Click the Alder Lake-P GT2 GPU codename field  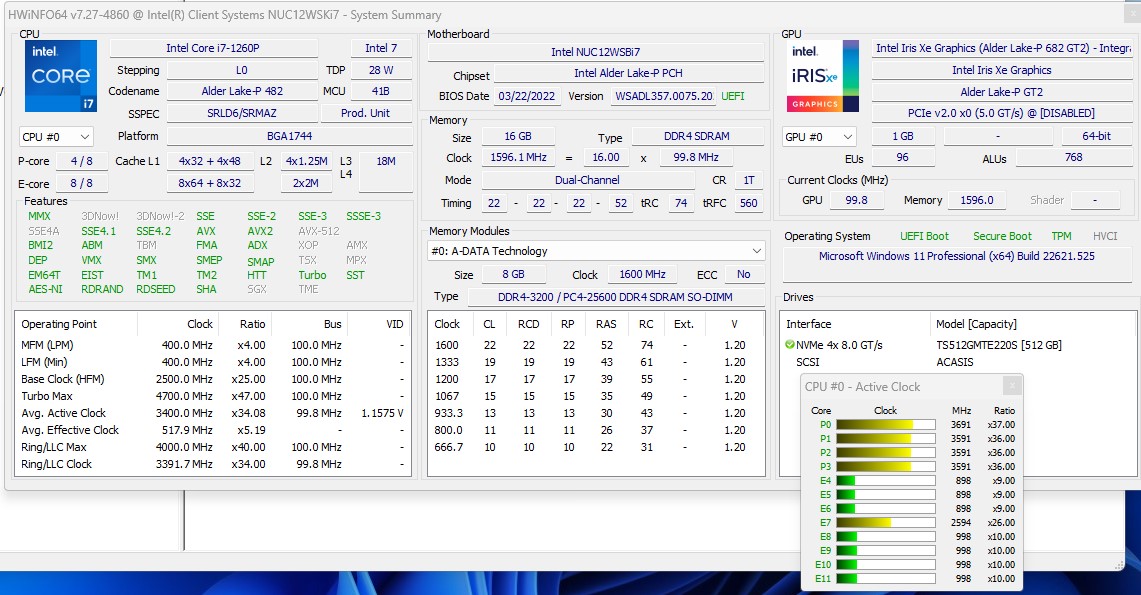point(1002,92)
